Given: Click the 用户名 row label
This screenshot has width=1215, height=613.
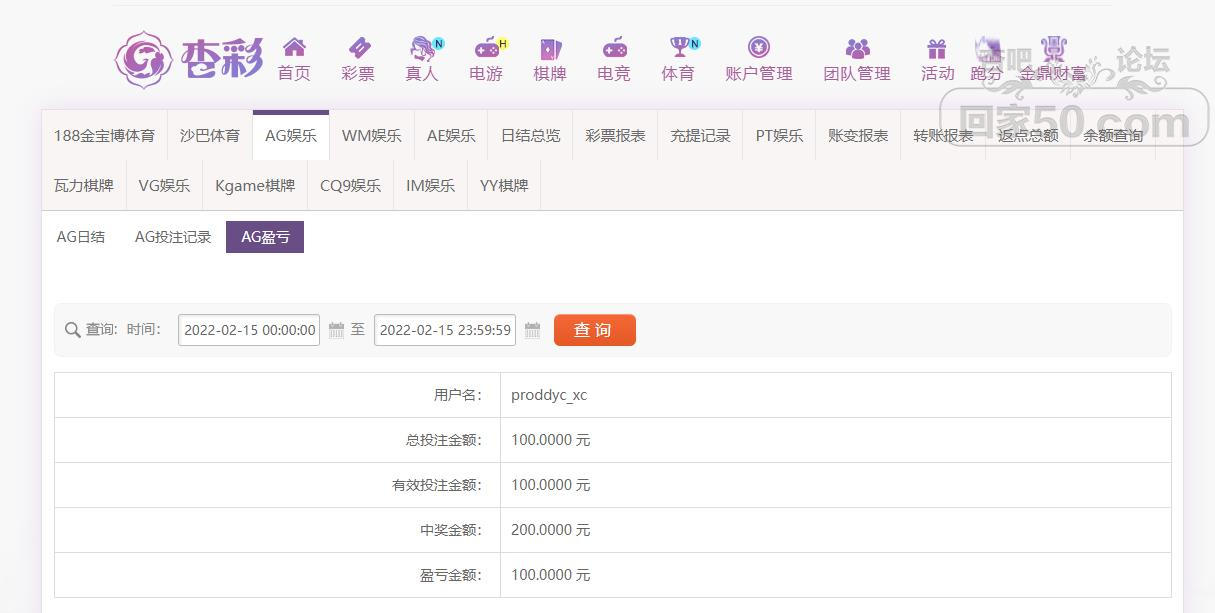Looking at the screenshot, I should (458, 395).
